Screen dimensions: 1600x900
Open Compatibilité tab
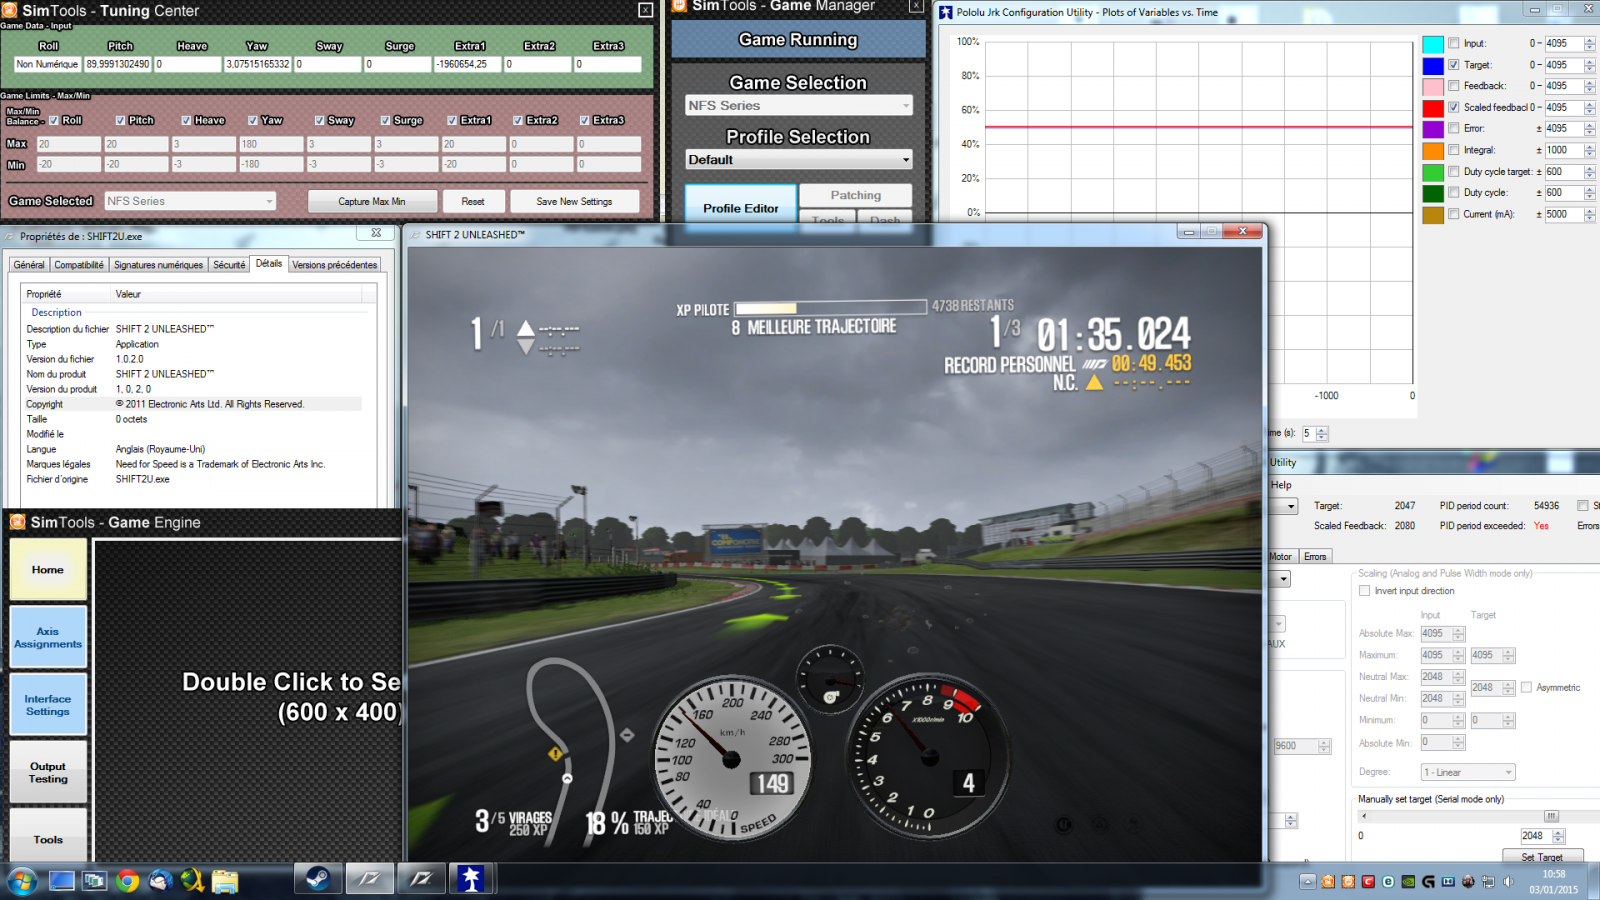click(79, 265)
